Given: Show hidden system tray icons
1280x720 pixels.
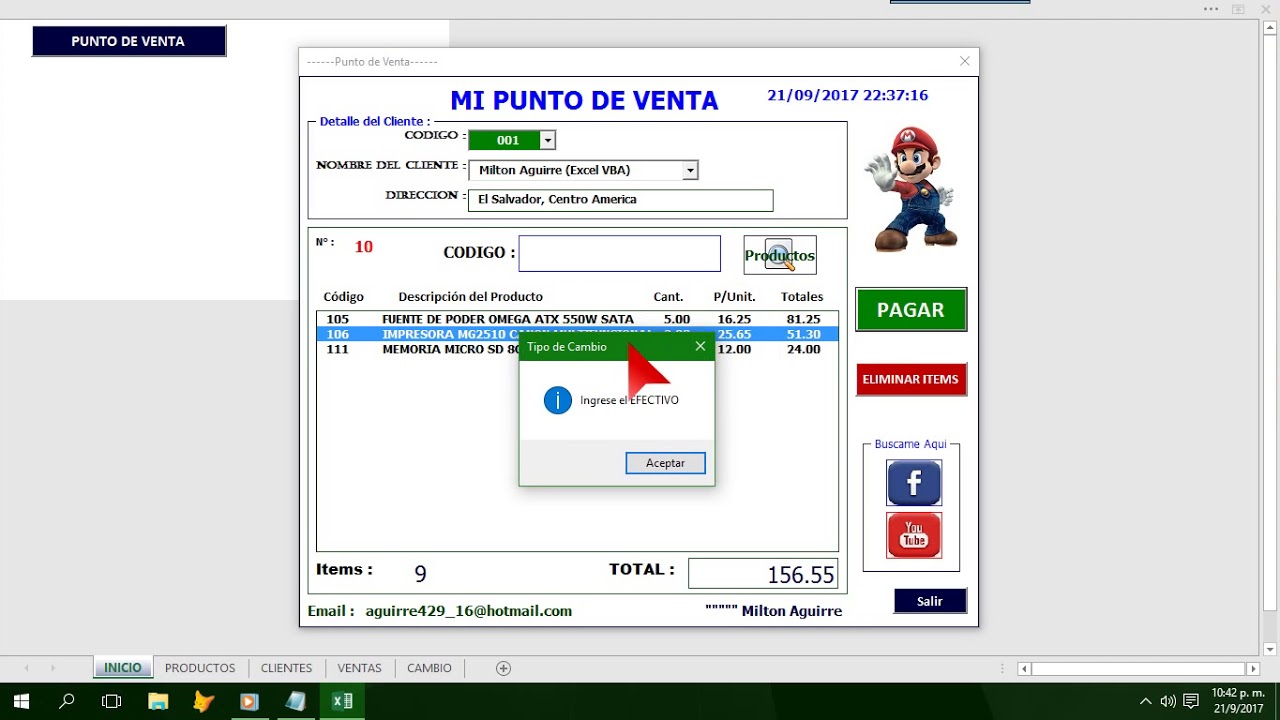Looking at the screenshot, I should pyautogui.click(x=1146, y=701).
